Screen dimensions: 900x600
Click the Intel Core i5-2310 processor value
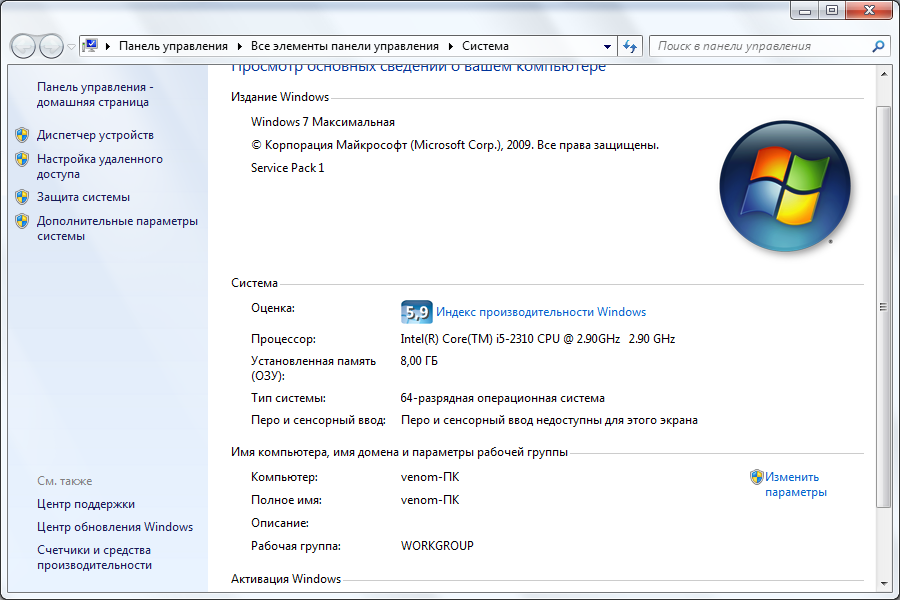pyautogui.click(x=538, y=339)
